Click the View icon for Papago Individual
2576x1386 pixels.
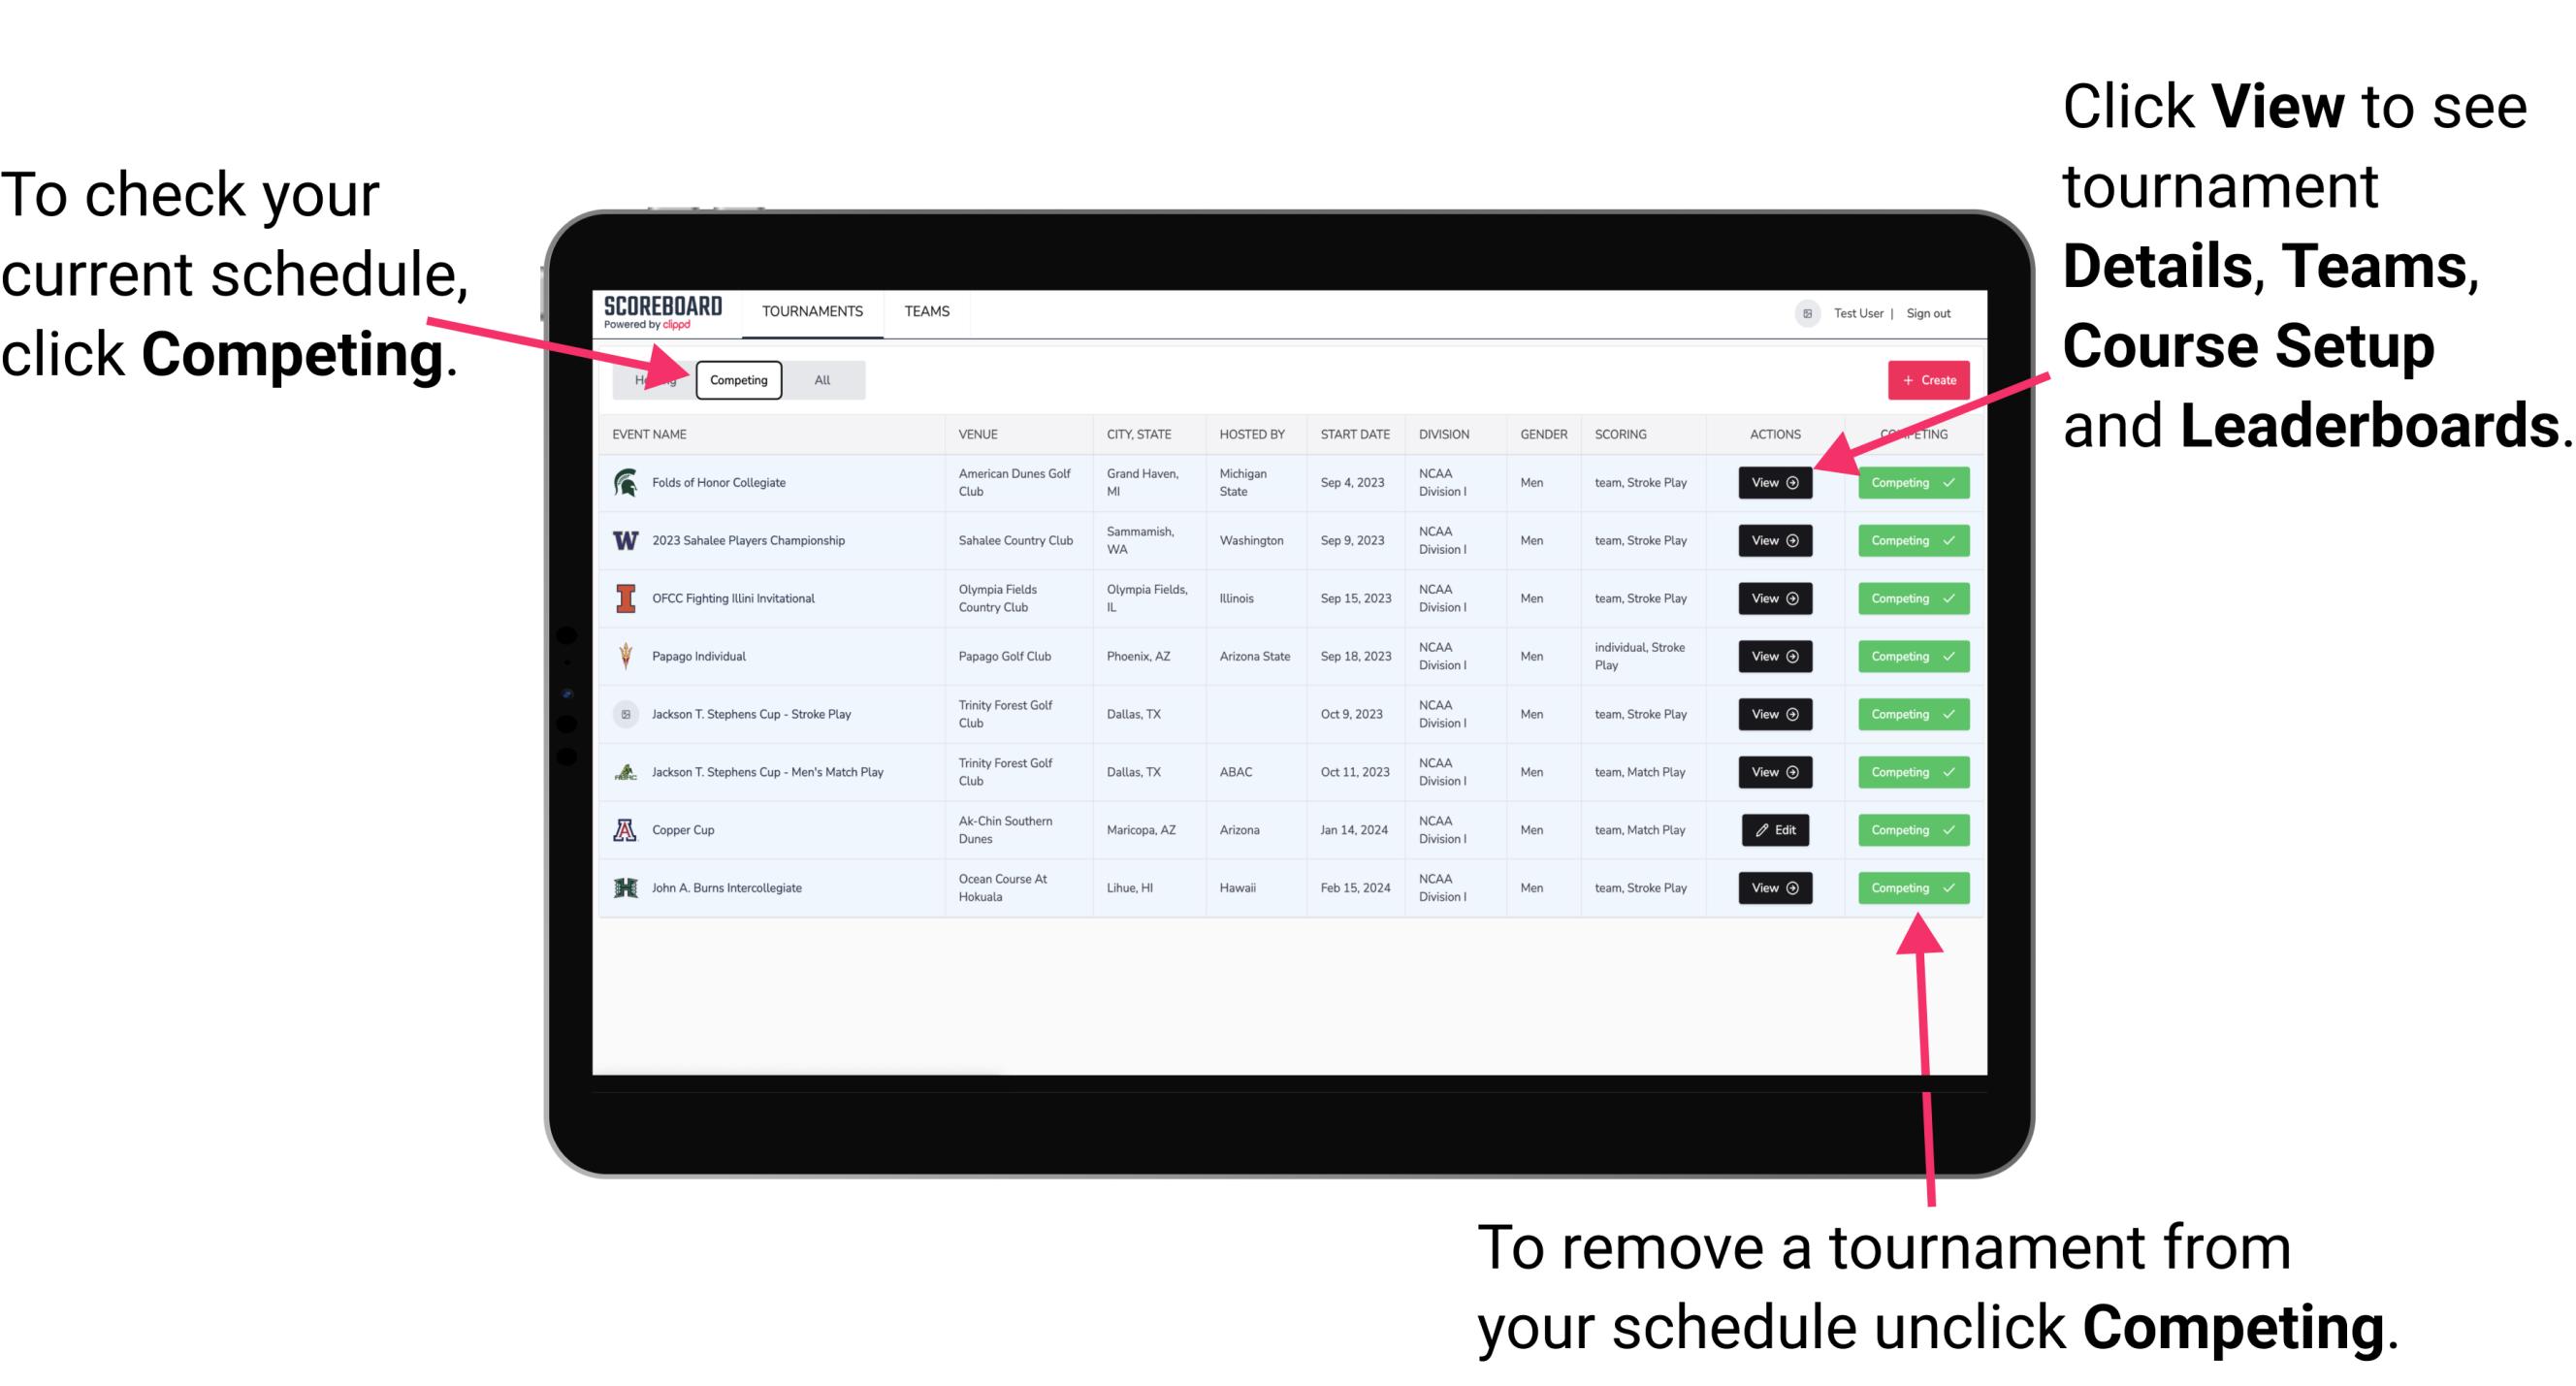point(1774,658)
